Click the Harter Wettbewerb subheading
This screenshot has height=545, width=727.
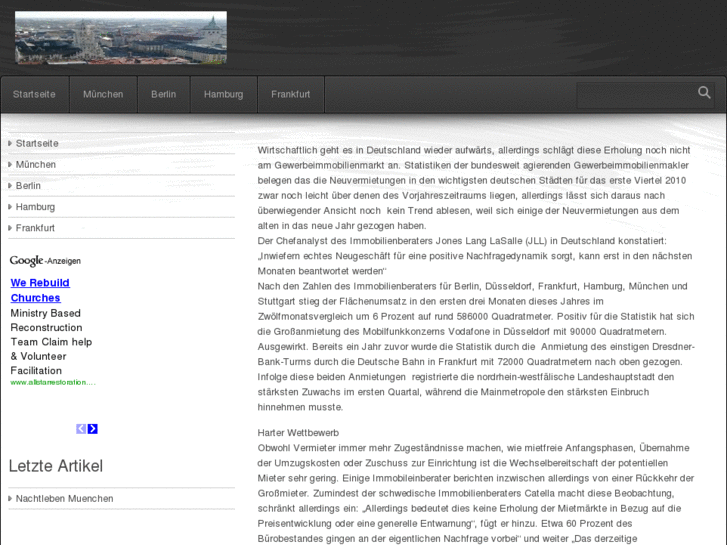(x=298, y=433)
